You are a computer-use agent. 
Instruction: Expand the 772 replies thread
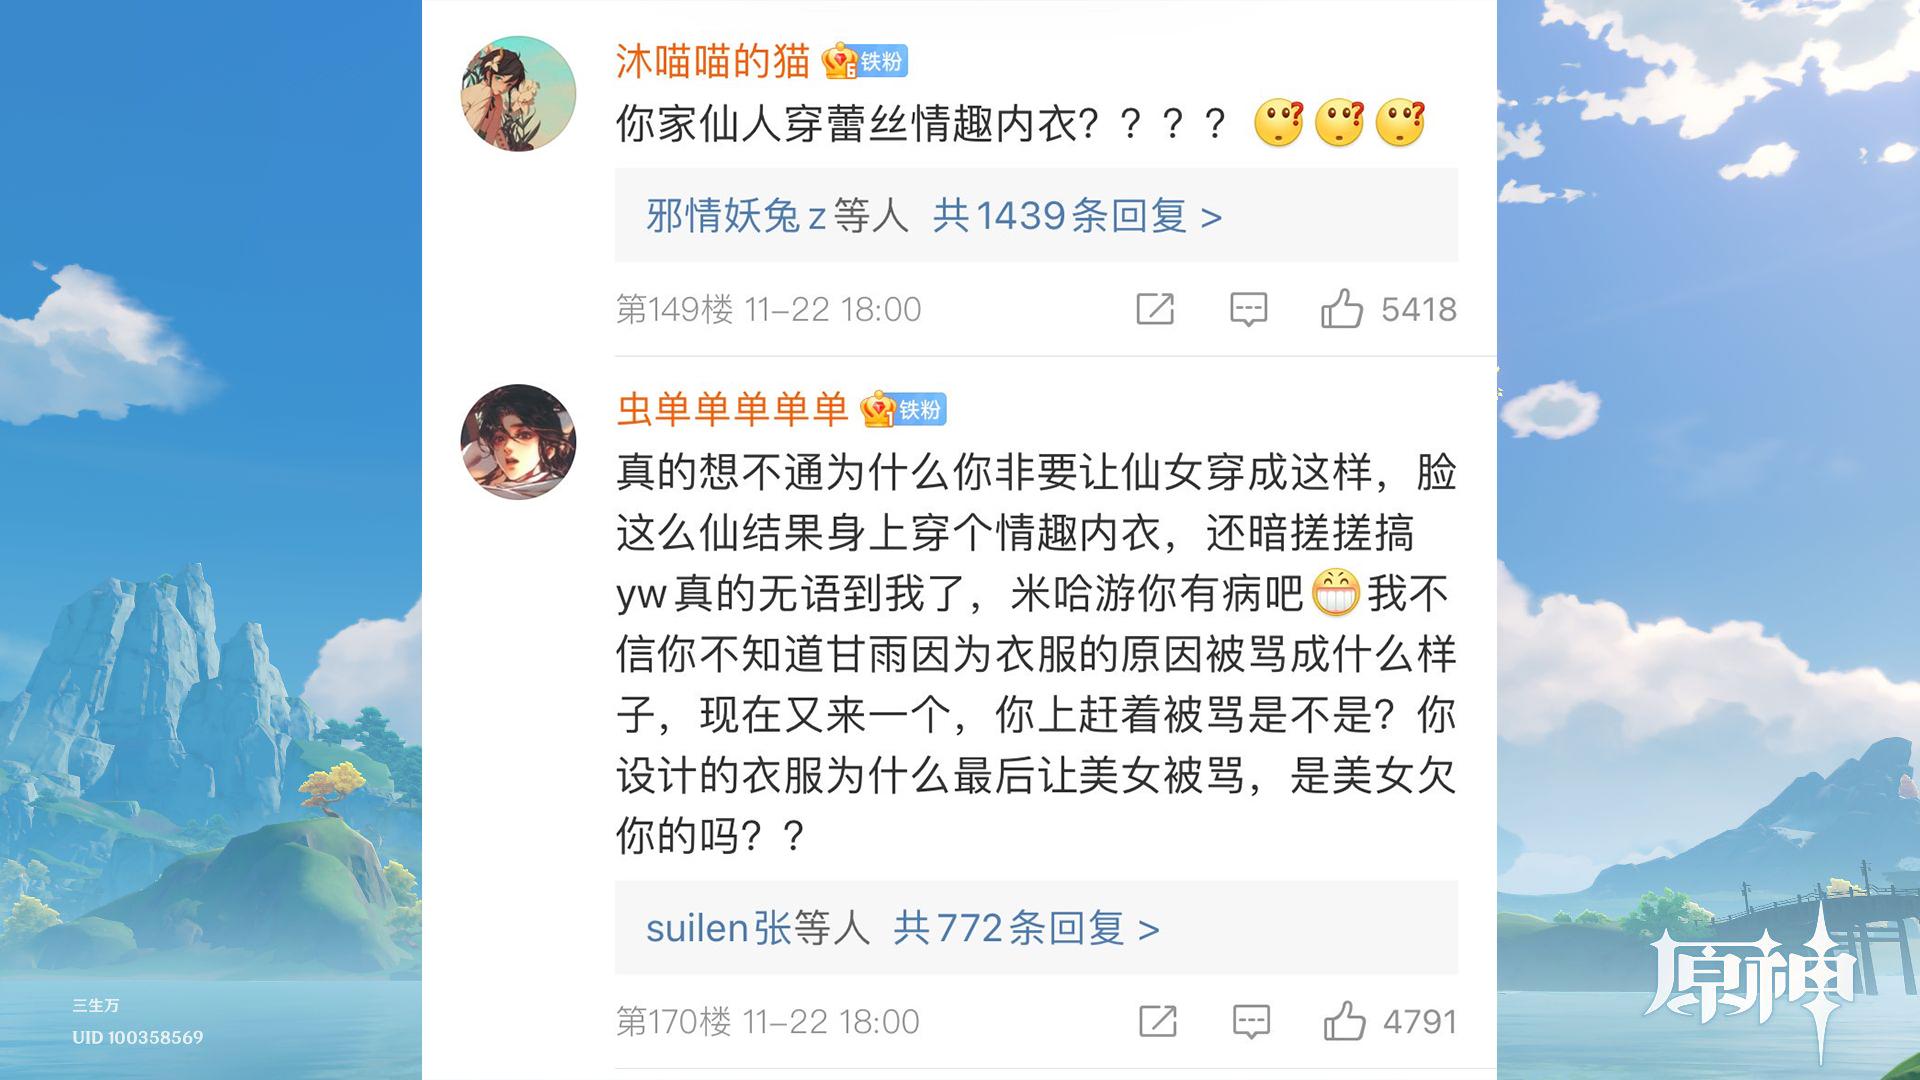[1025, 928]
